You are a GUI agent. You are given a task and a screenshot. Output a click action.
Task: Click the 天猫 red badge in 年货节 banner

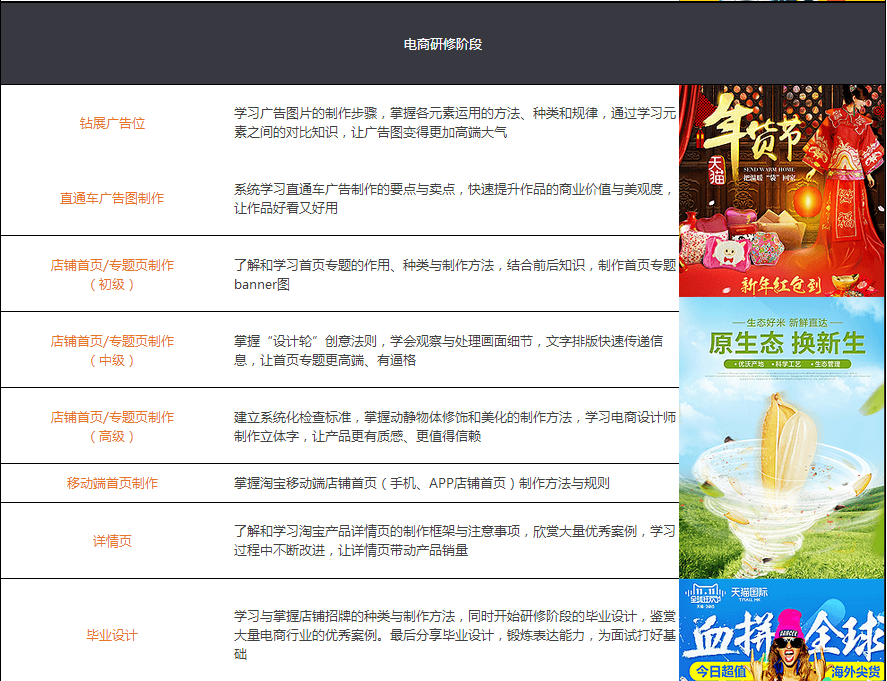716,172
